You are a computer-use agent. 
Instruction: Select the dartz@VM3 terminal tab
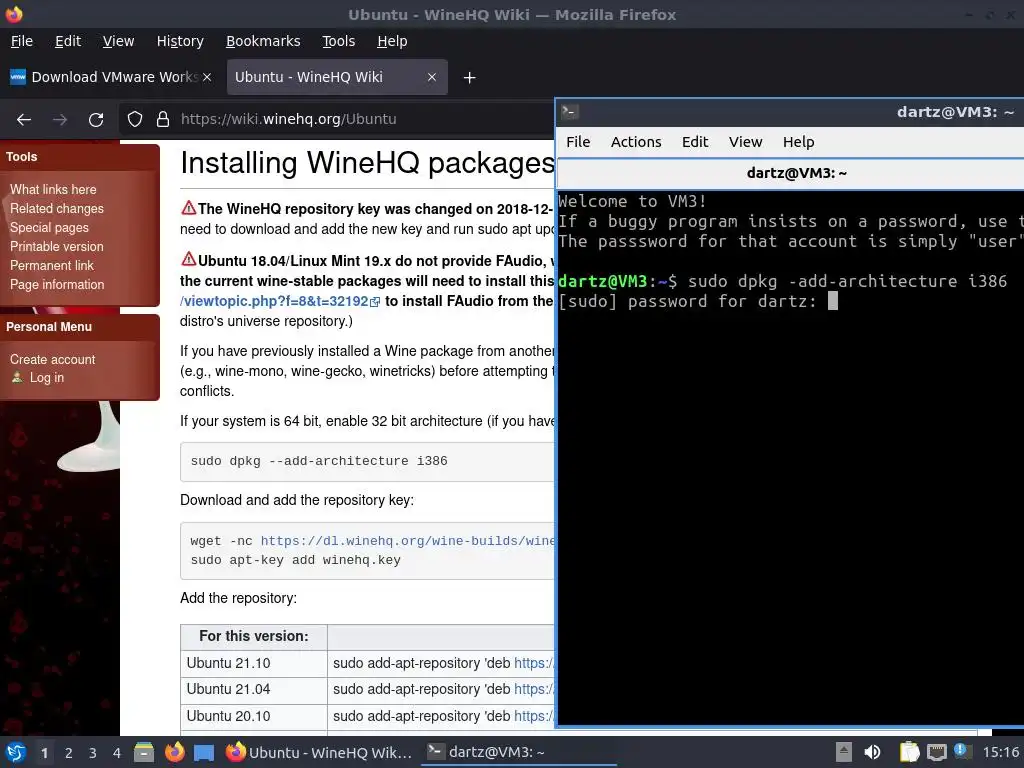pos(796,173)
